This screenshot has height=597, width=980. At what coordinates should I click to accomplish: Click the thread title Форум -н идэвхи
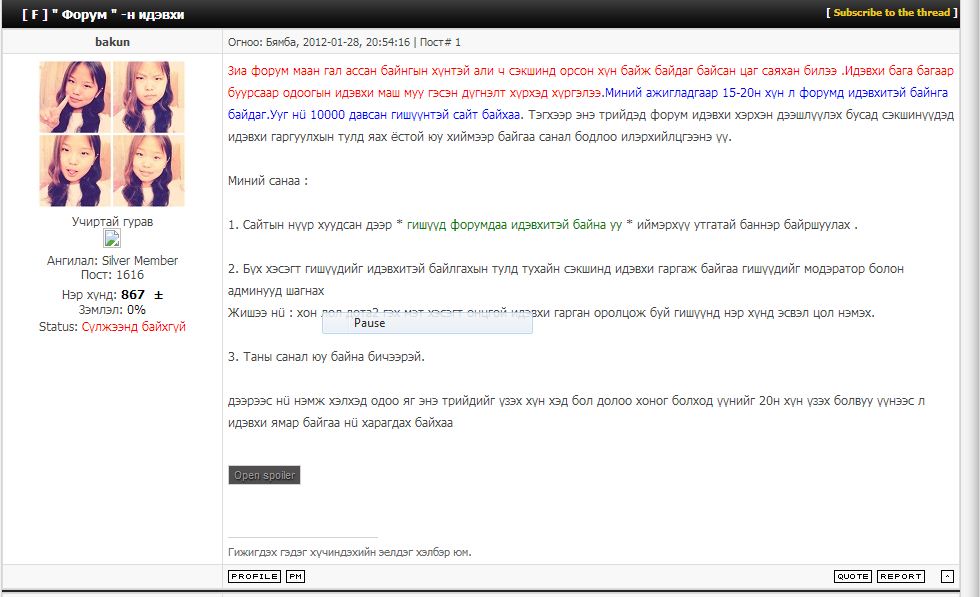(x=103, y=14)
